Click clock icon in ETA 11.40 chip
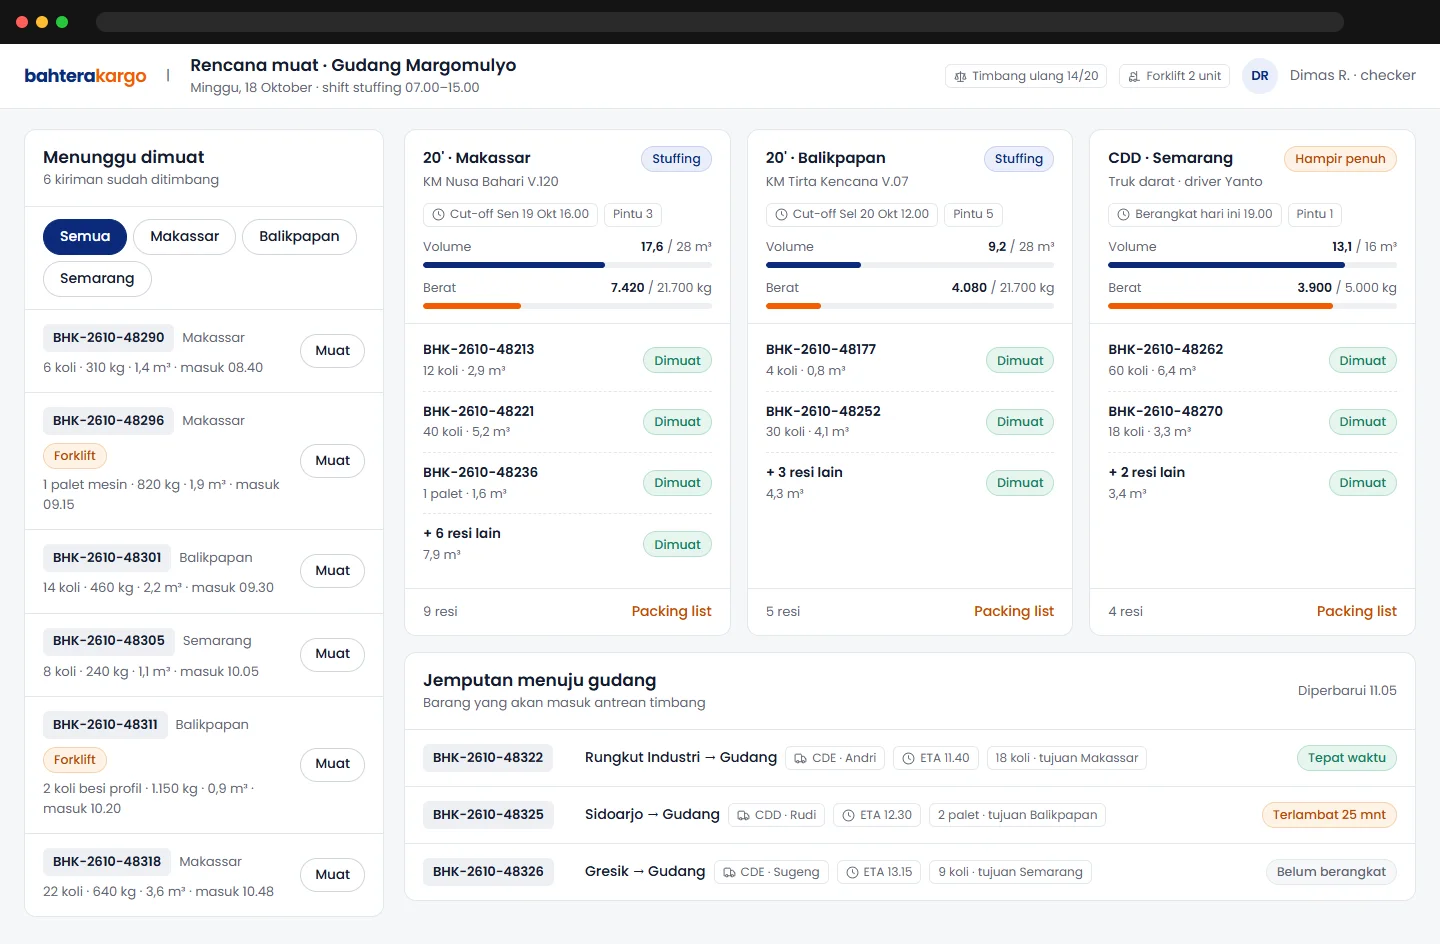Viewport: 1440px width, 944px height. (x=908, y=758)
